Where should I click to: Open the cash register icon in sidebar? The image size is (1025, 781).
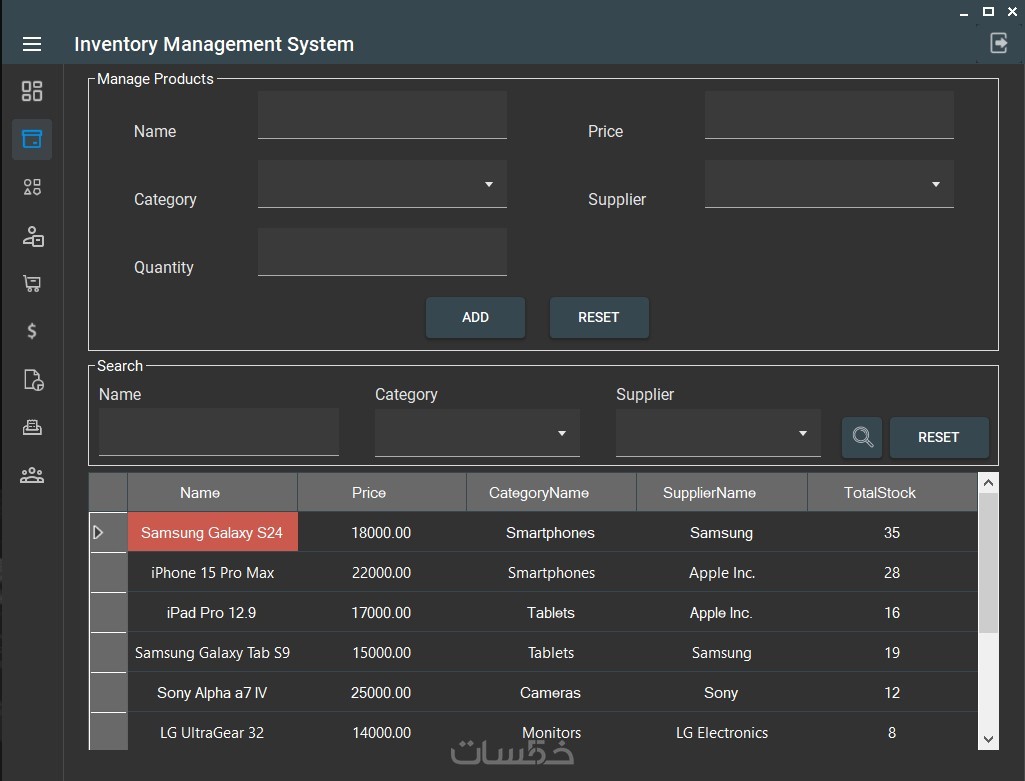(x=31, y=427)
